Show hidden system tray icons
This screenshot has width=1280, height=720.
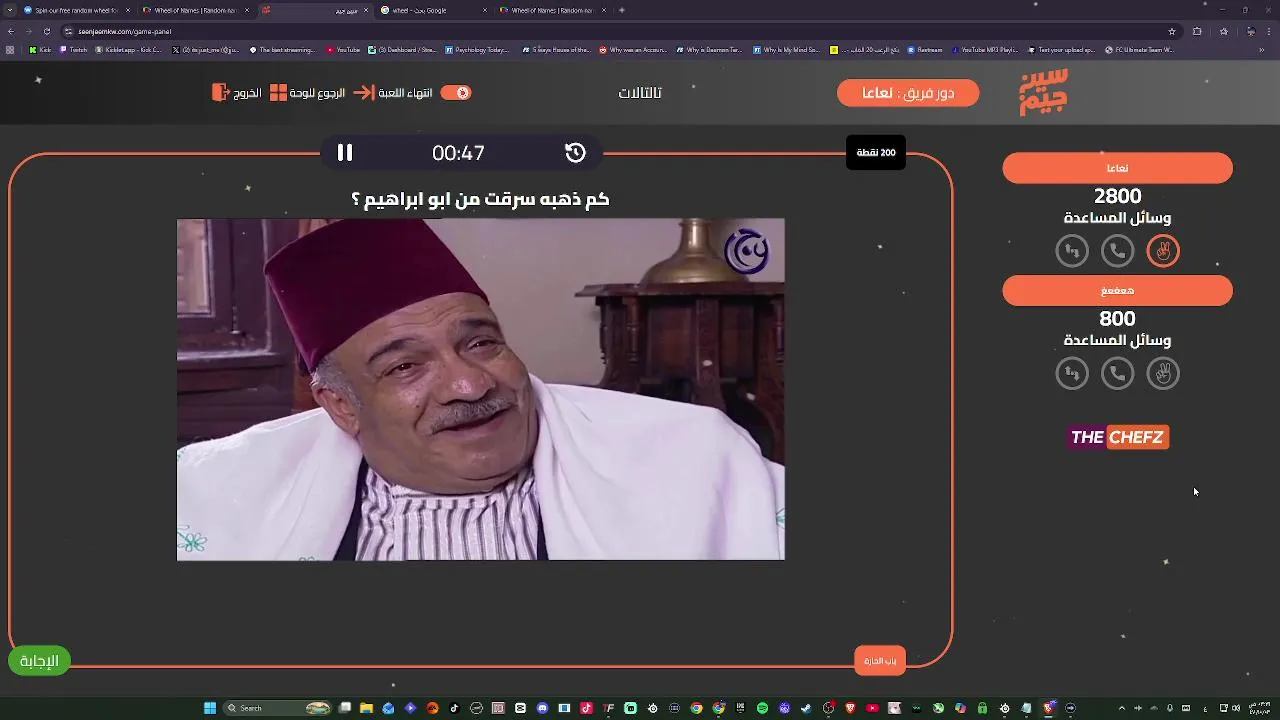(x=1121, y=708)
